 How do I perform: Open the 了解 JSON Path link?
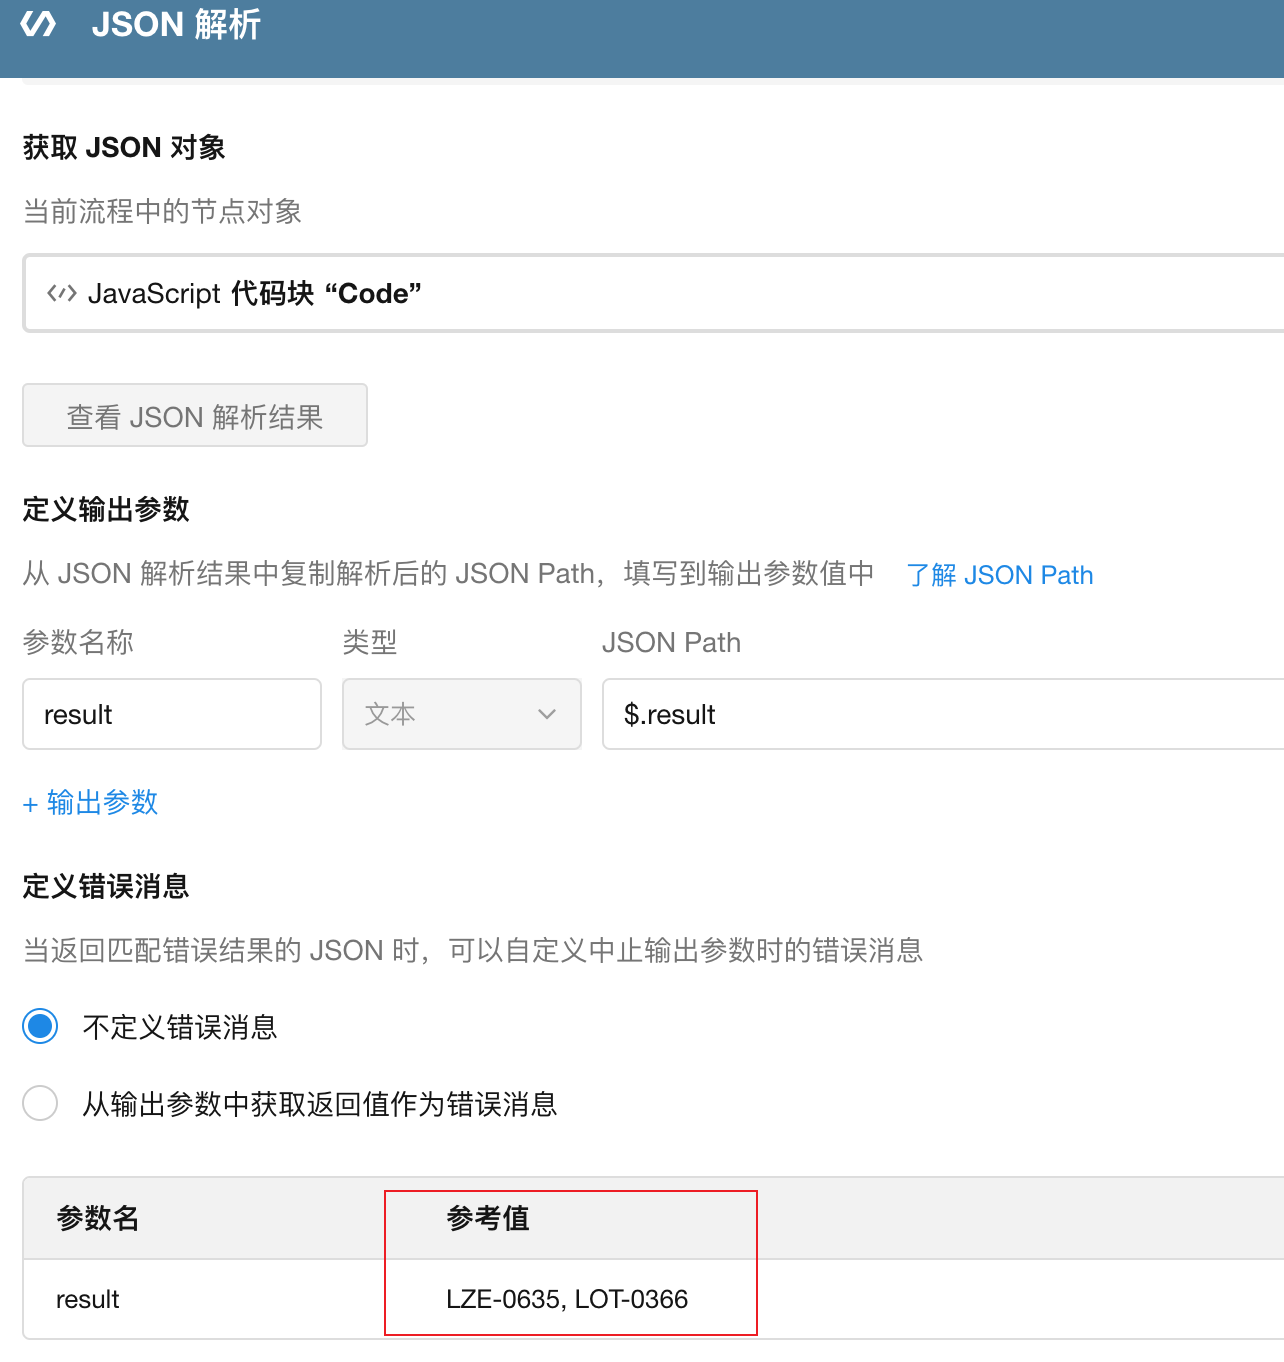[x=999, y=575]
